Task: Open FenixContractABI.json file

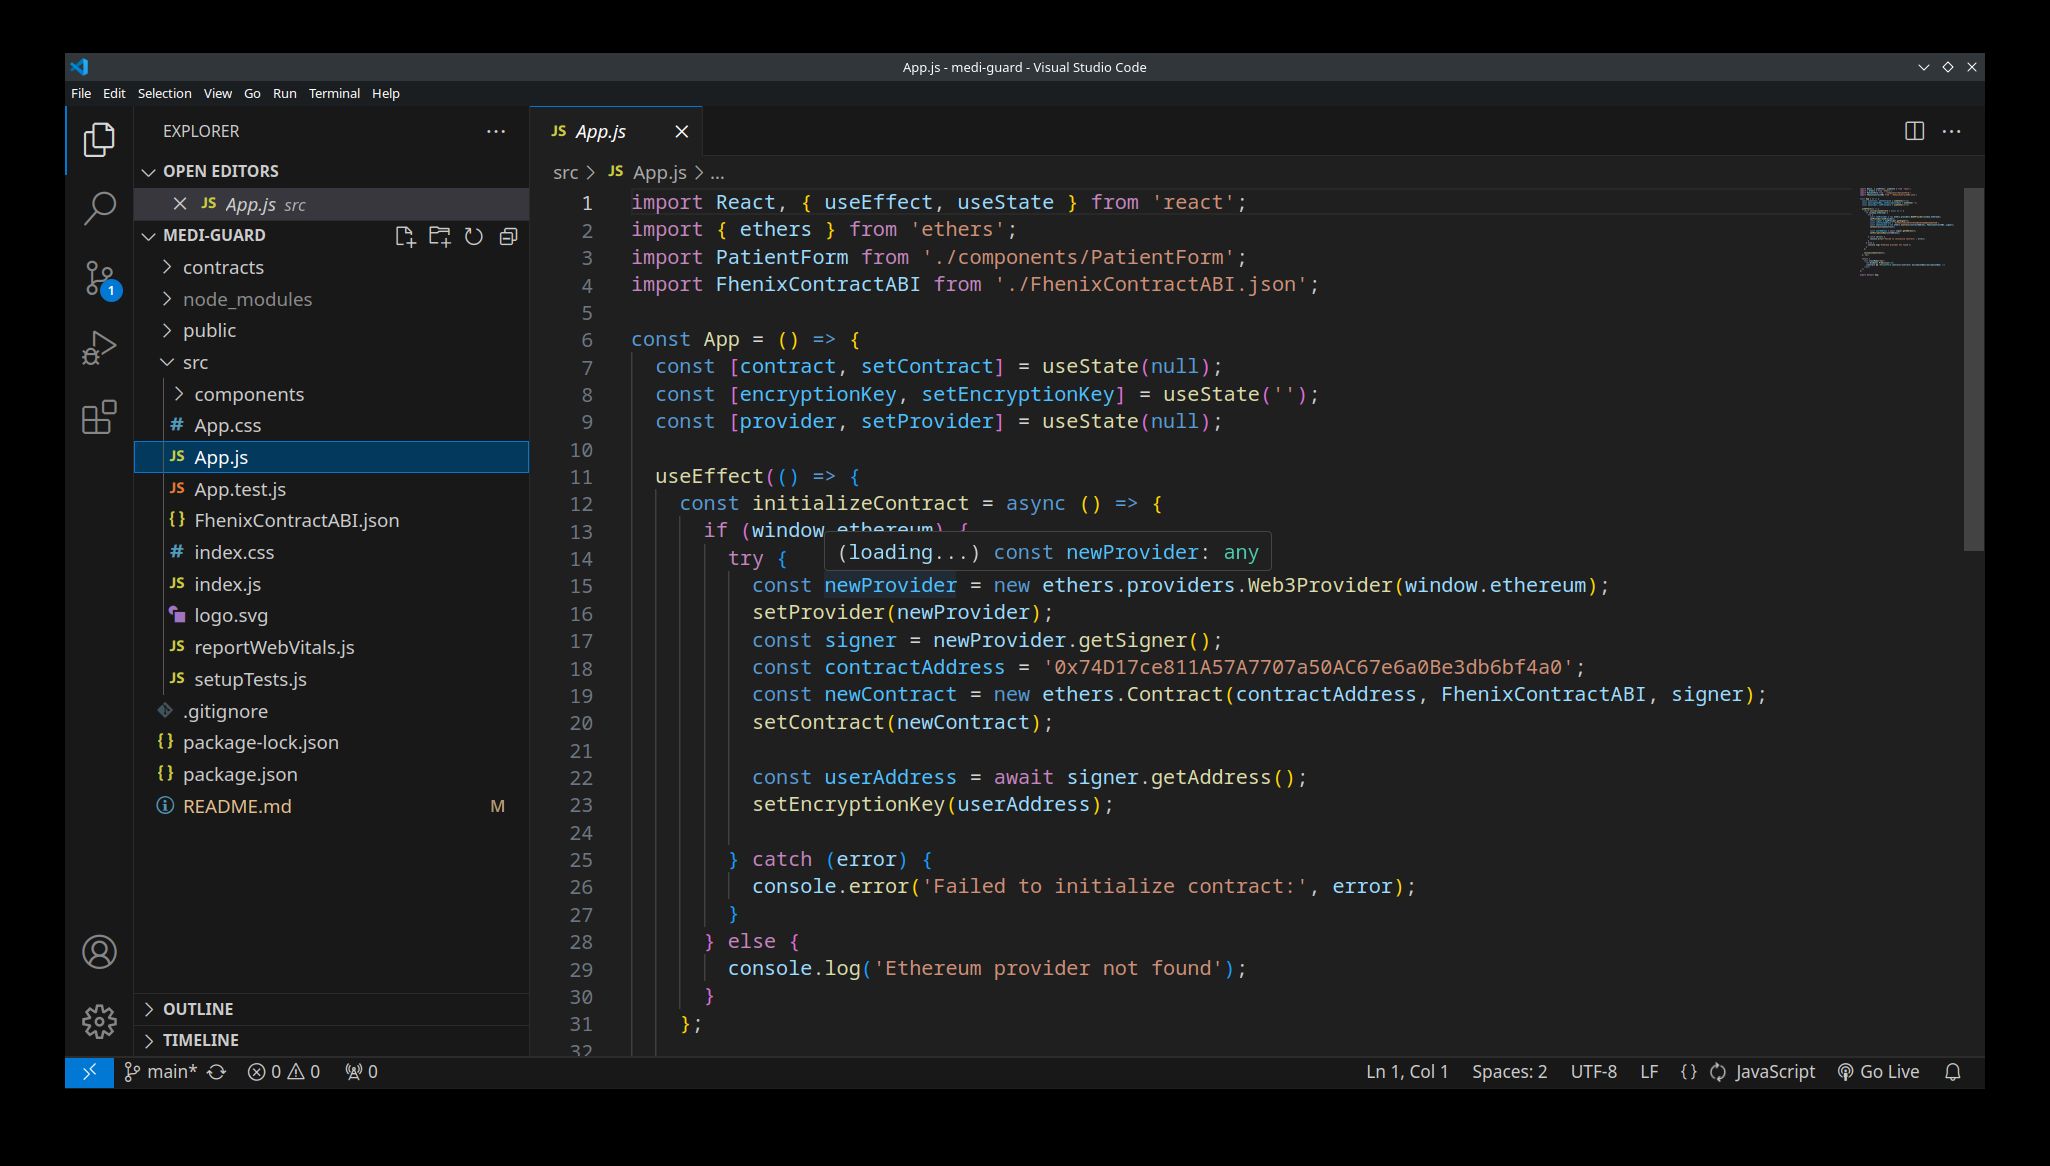Action: click(x=331, y=520)
